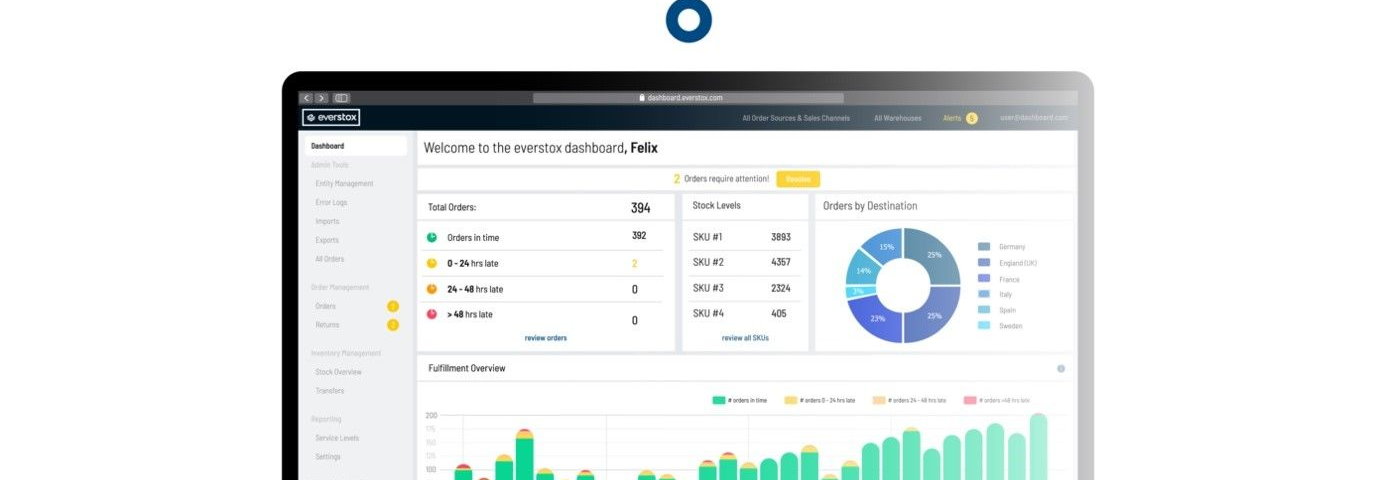Image resolution: width=1378 pixels, height=480 pixels.
Task: Click the Alerts link in the header
Action: point(952,118)
